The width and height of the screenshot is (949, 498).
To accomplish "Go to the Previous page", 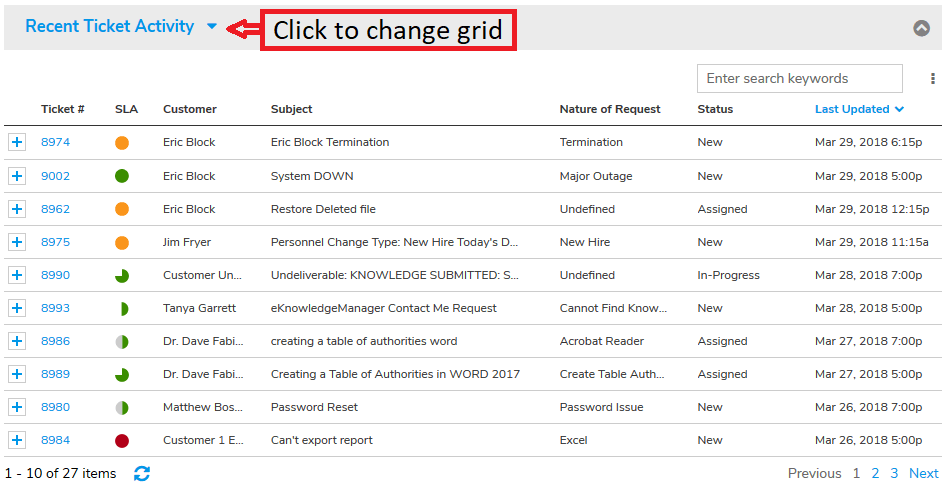I will [x=814, y=474].
